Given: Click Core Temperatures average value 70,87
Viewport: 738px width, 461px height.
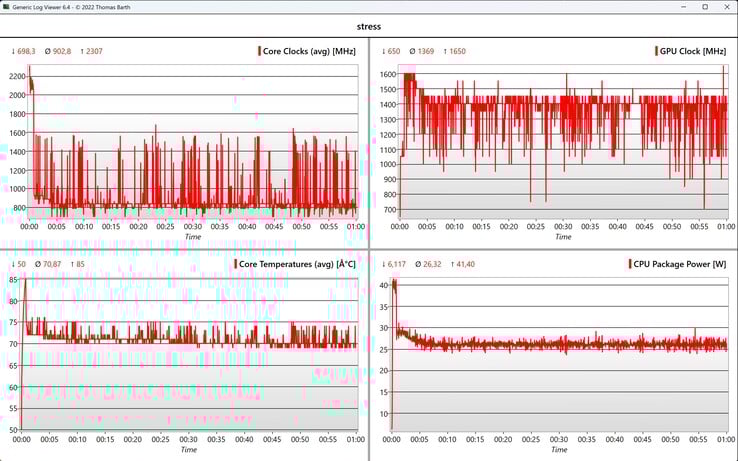Looking at the screenshot, I should 51,264.
